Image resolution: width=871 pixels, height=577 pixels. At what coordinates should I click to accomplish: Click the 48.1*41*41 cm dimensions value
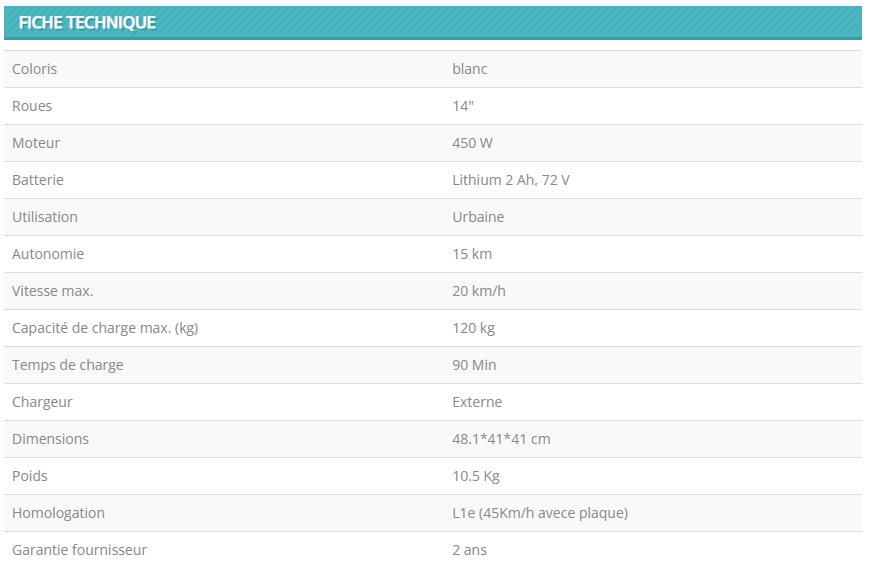tap(501, 439)
